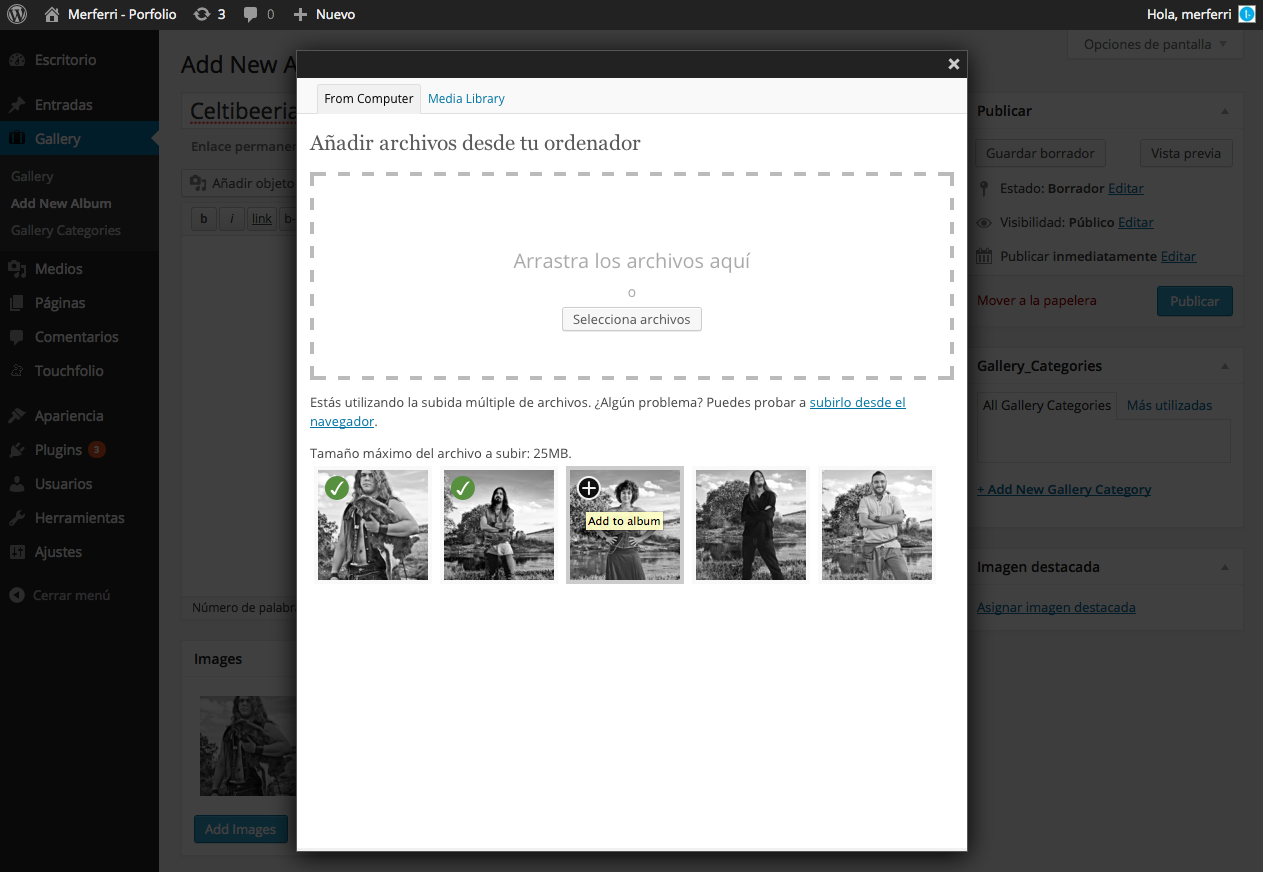Image resolution: width=1263 pixels, height=872 pixels.
Task: Click the Añadir objeto media button
Action: (240, 183)
